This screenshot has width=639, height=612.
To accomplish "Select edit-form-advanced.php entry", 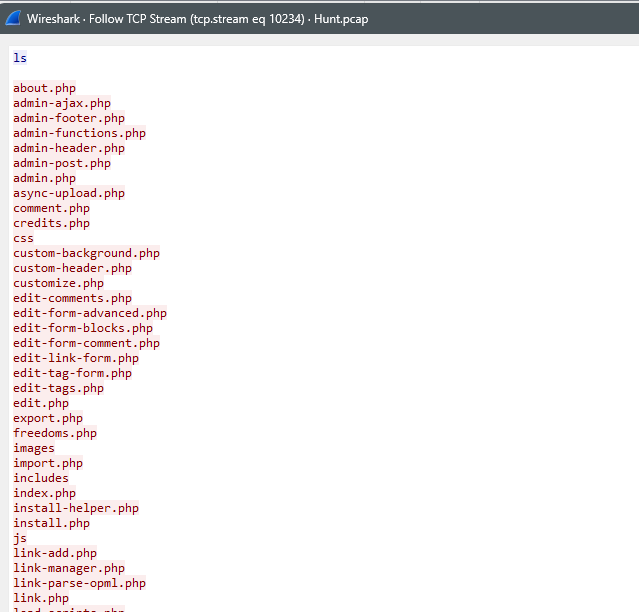I will pos(90,313).
